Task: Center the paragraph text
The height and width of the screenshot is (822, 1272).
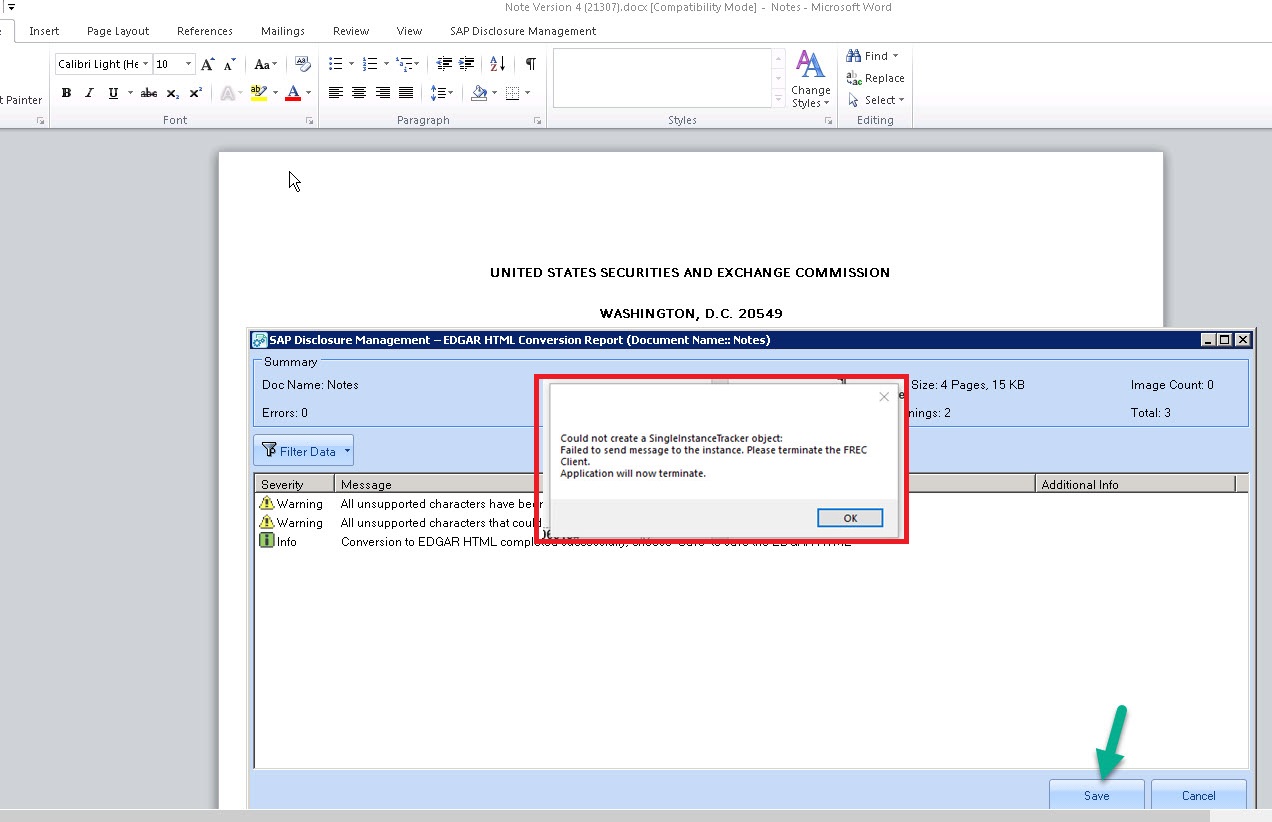Action: [x=359, y=93]
